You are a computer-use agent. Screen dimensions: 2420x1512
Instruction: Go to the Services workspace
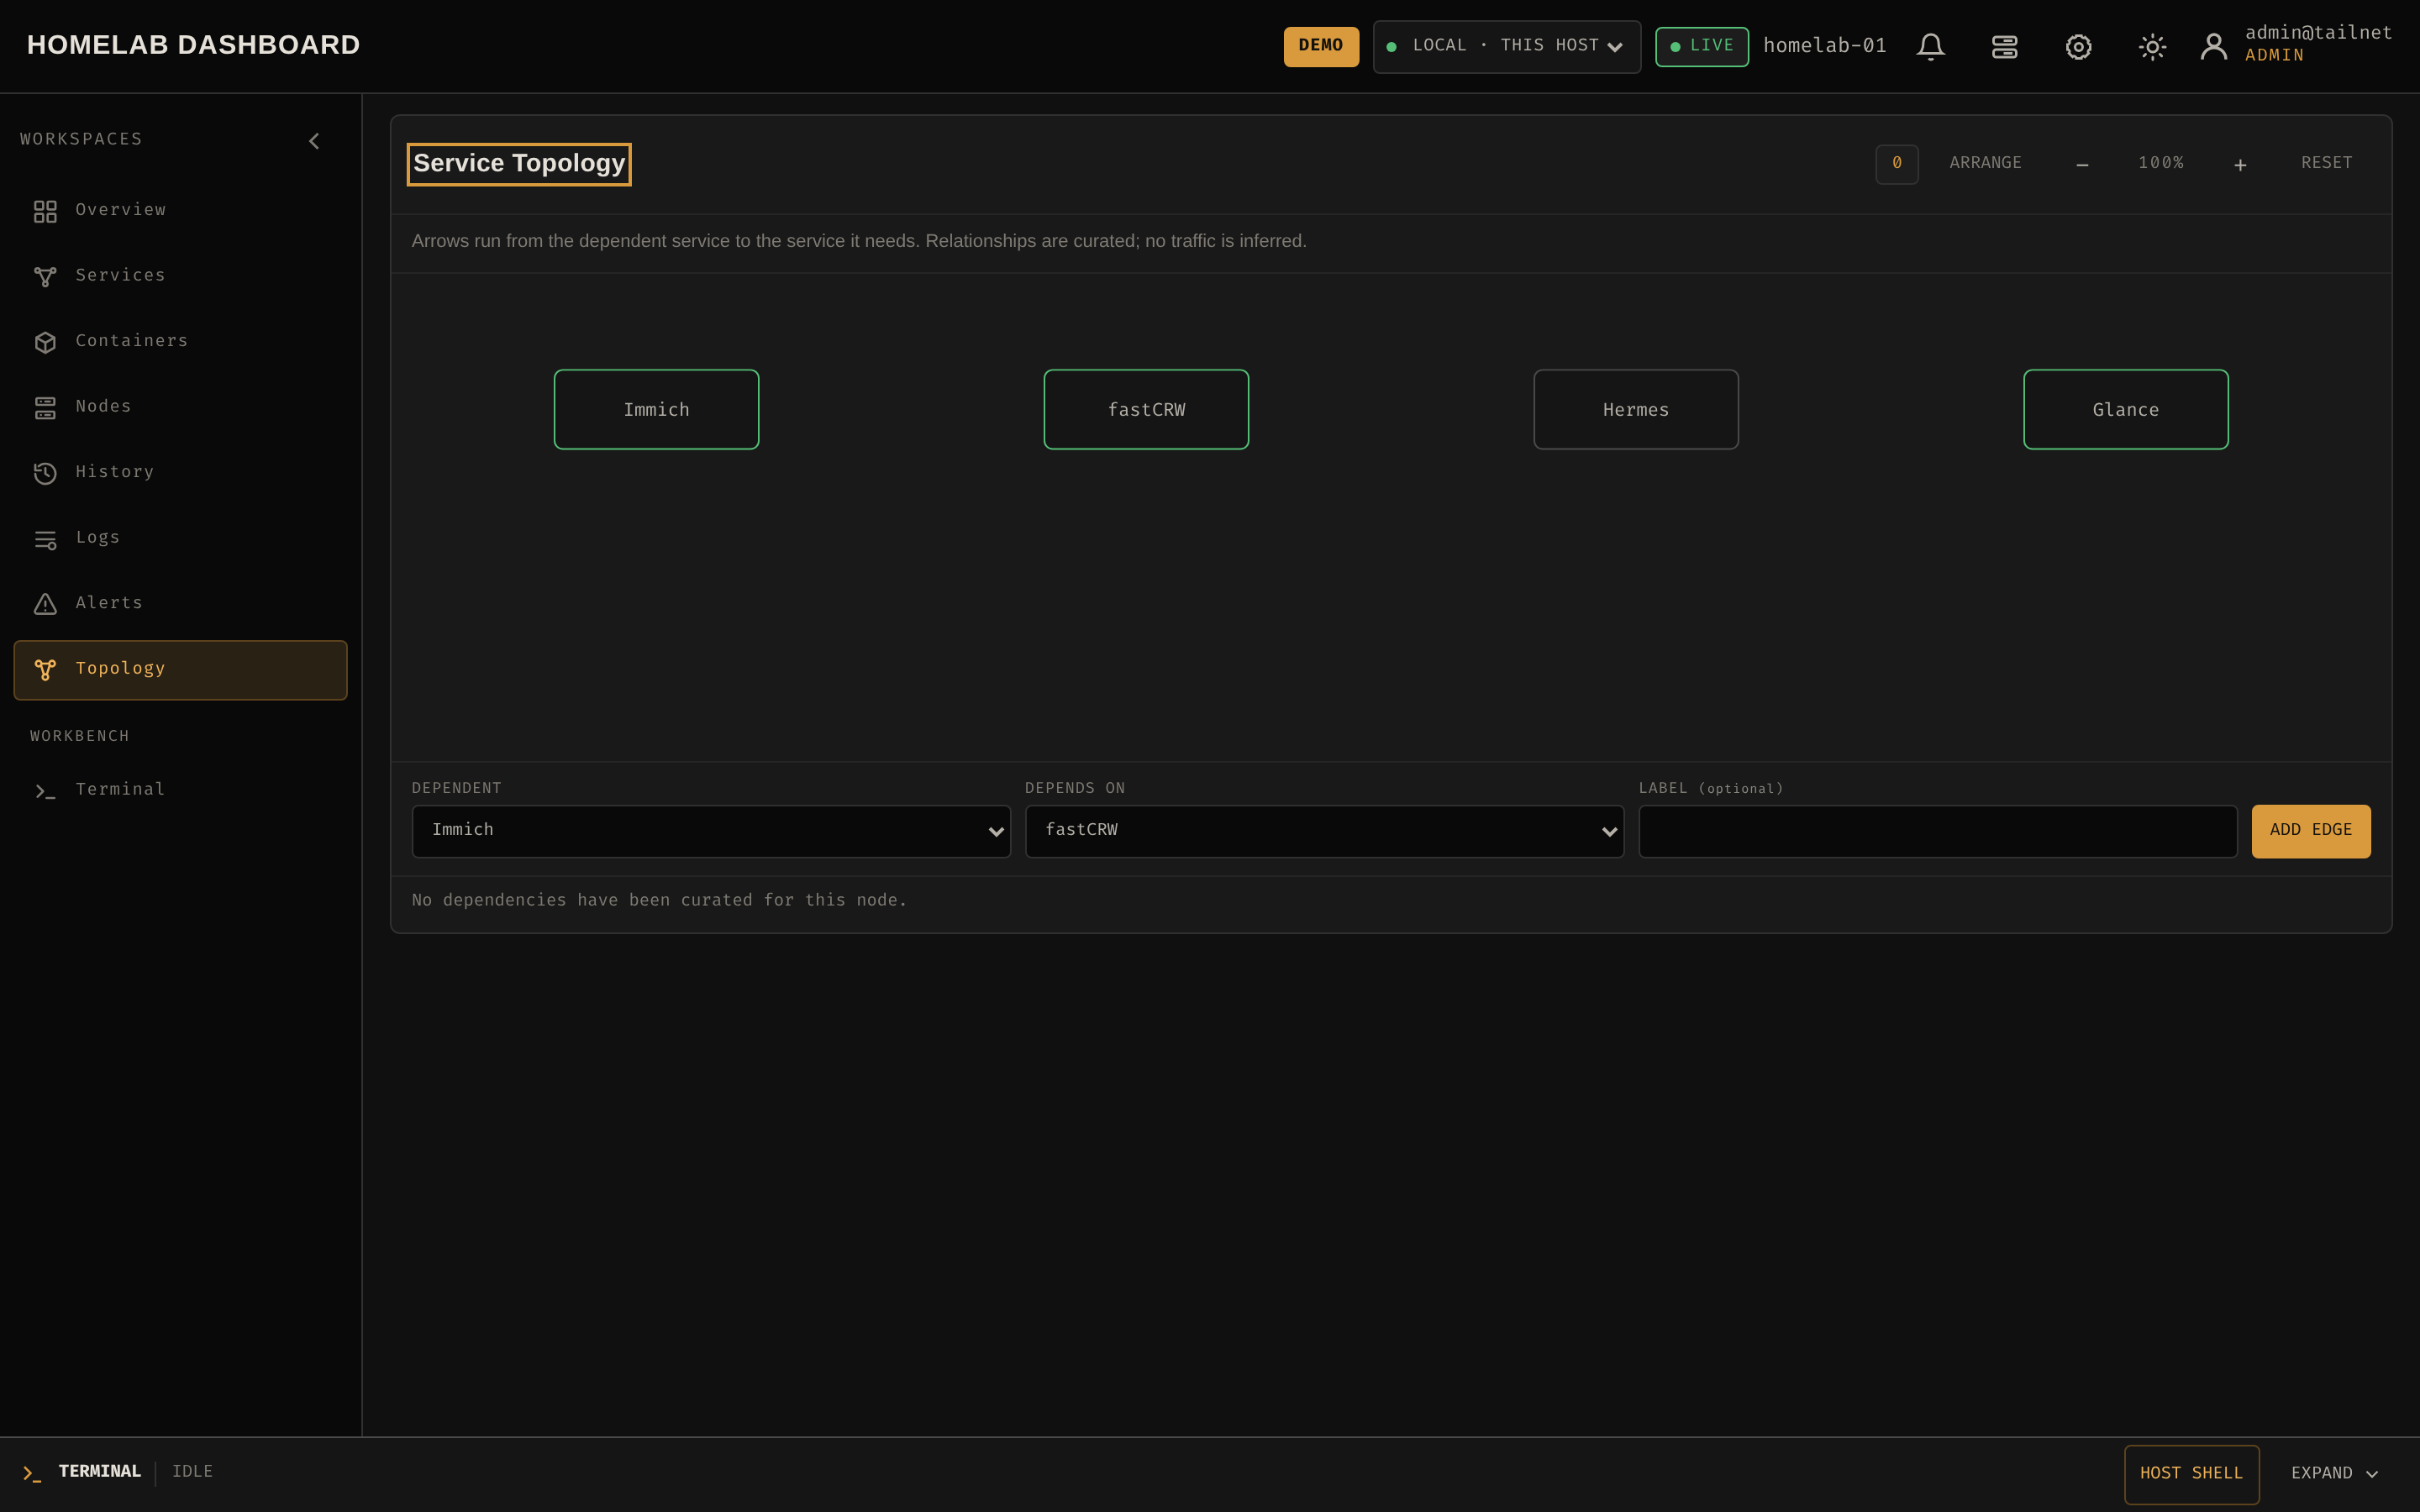[x=180, y=277]
